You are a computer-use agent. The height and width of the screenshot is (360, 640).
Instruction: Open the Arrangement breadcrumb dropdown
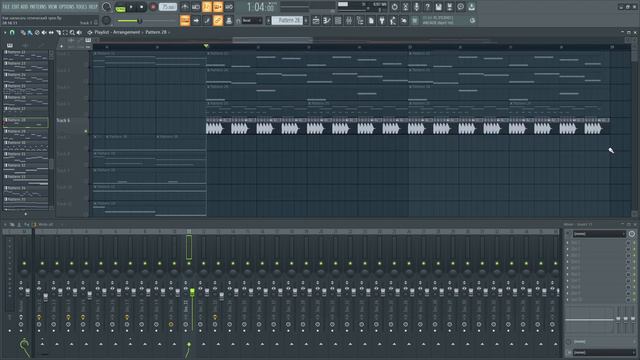[127, 32]
